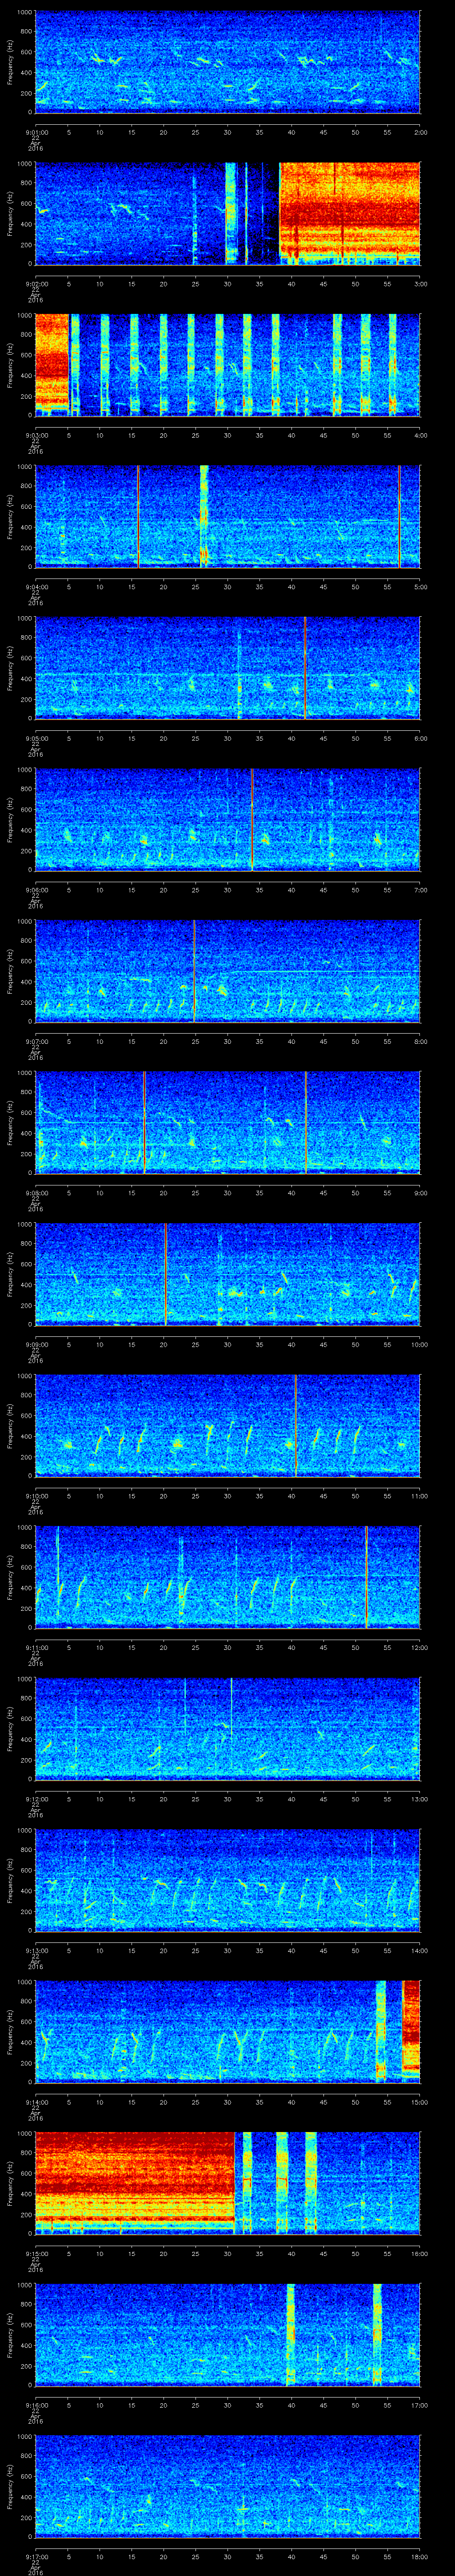Screen dimensions: 455x2576
Task: Click the 9:03:00 start time label
Action: [36, 435]
